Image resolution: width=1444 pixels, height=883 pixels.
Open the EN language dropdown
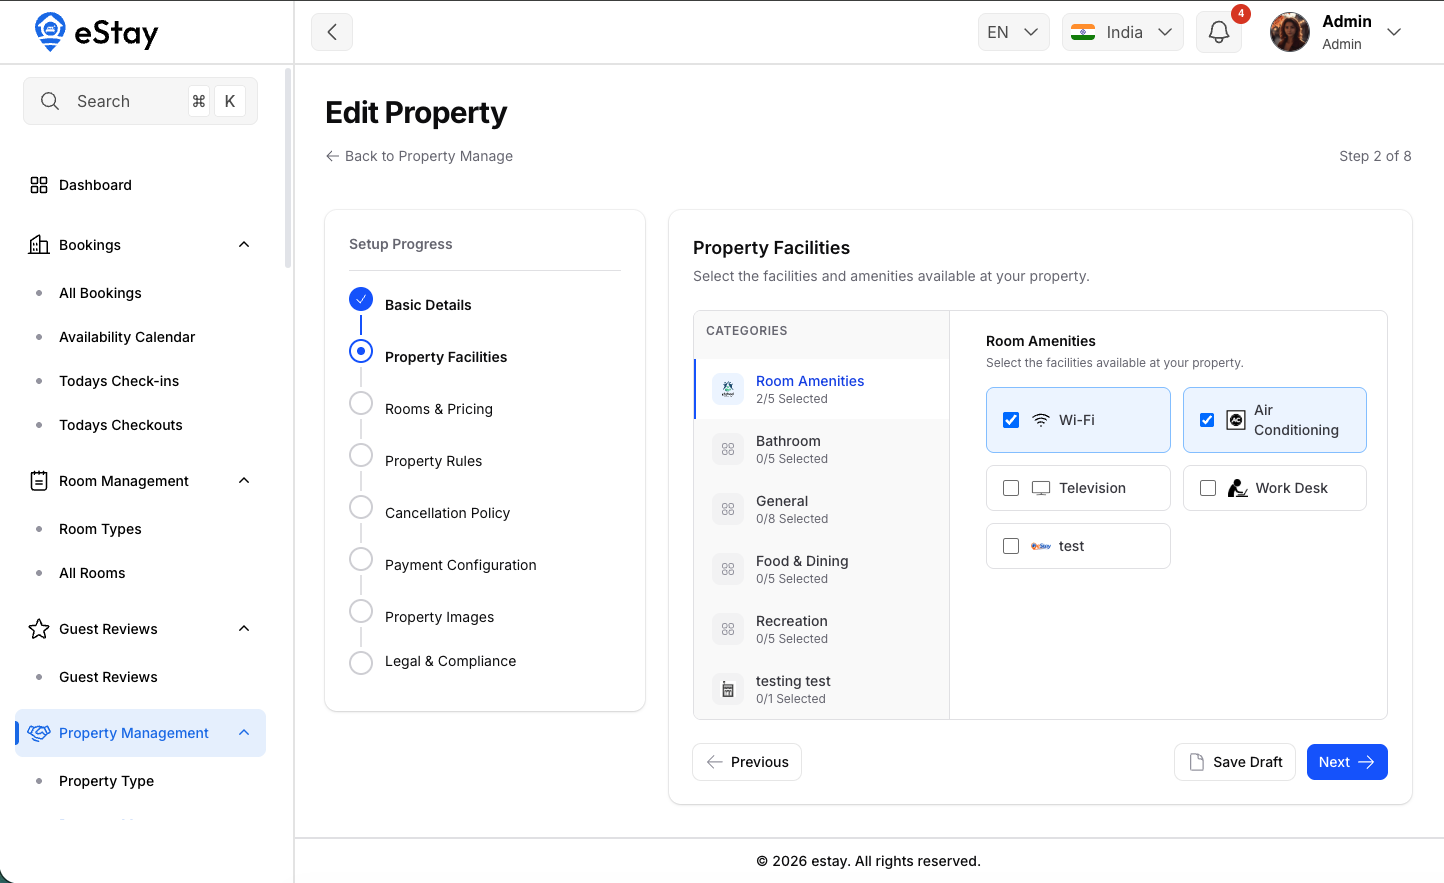(x=1014, y=32)
